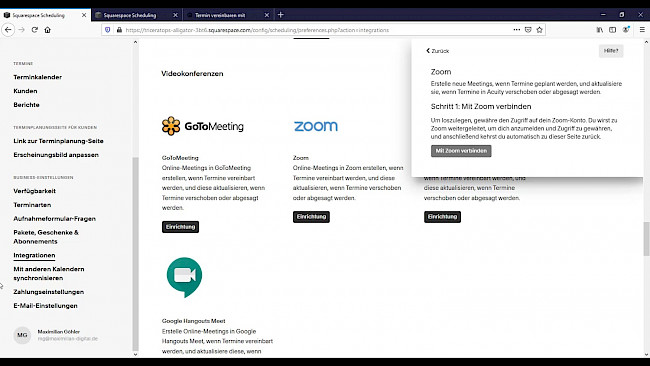Open the browser home page
Image resolution: width=650 pixels, height=366 pixels.
(x=48, y=30)
